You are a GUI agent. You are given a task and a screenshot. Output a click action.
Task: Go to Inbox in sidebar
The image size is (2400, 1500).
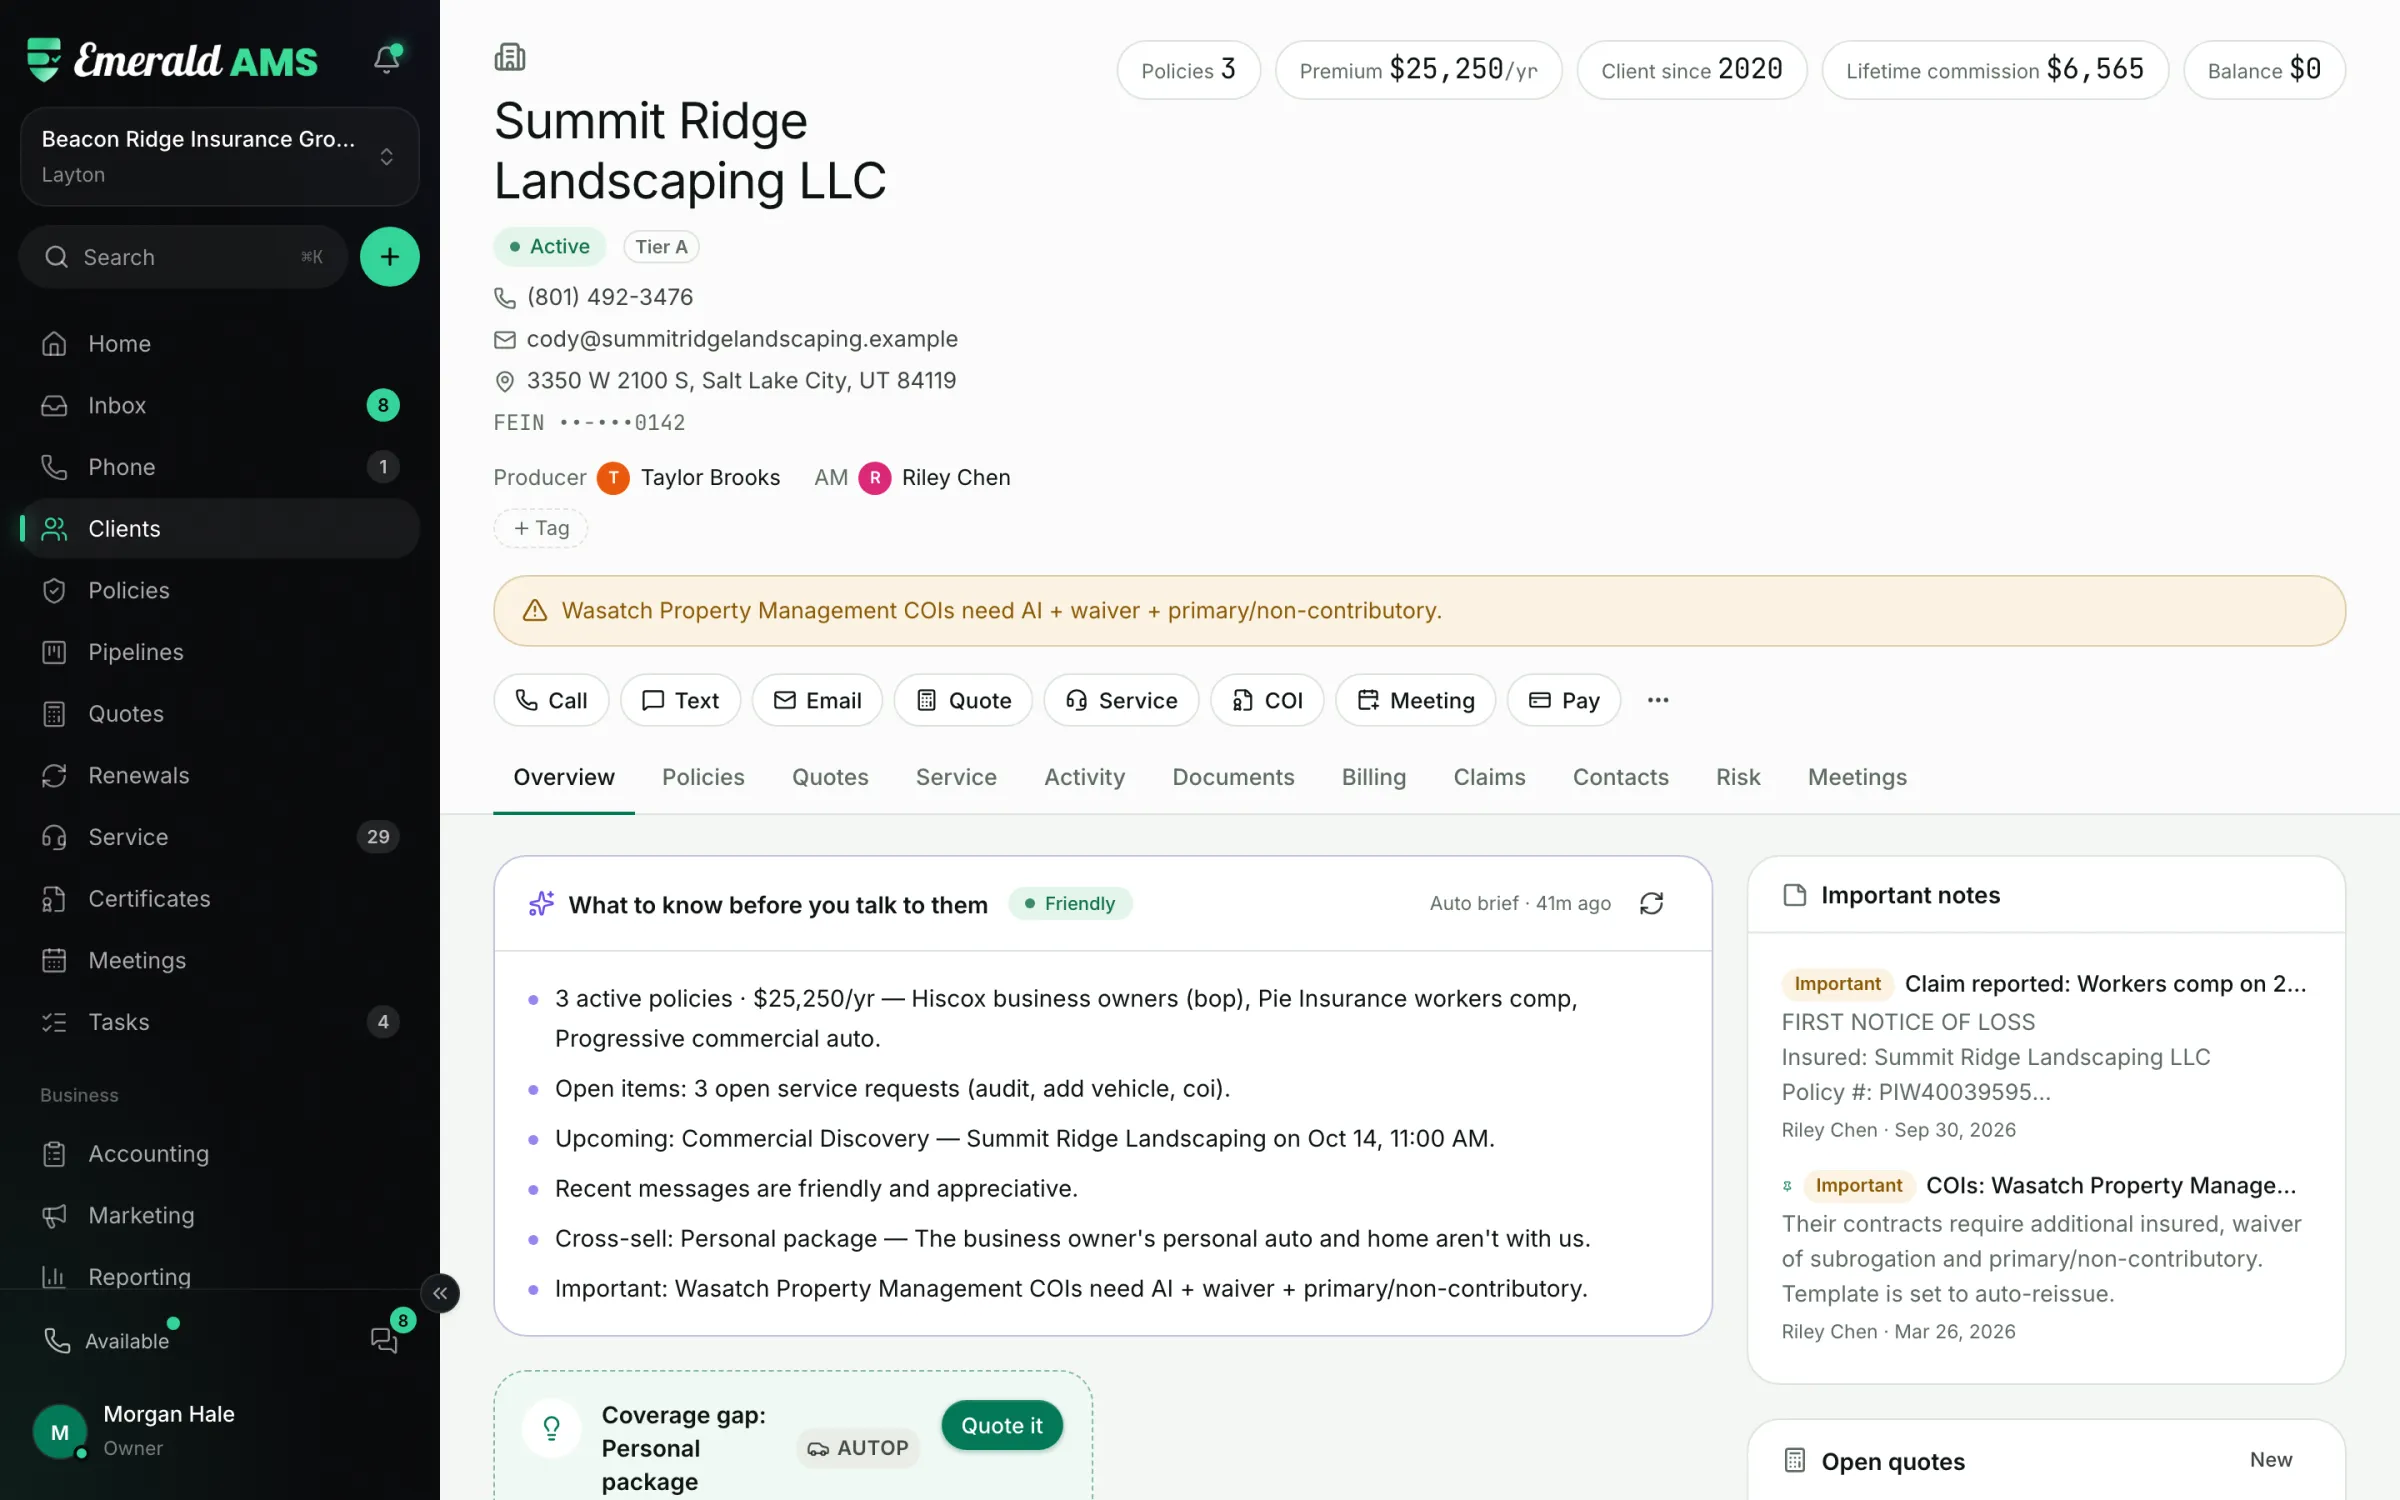pyautogui.click(x=219, y=405)
